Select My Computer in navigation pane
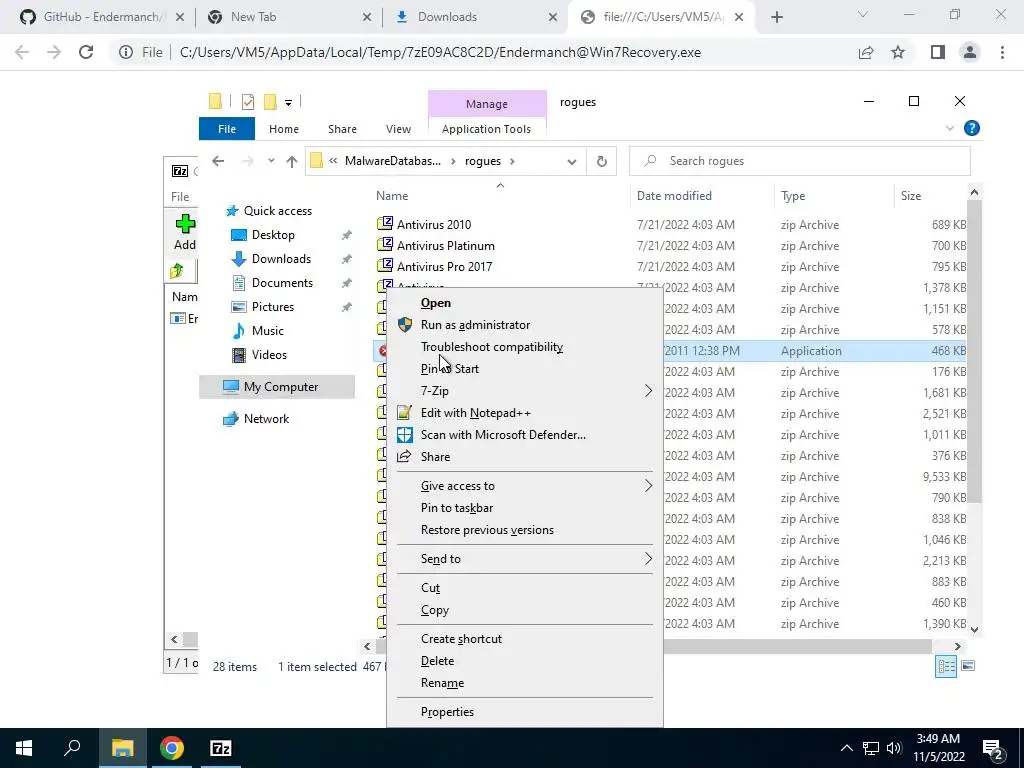1024x768 pixels. click(x=277, y=387)
